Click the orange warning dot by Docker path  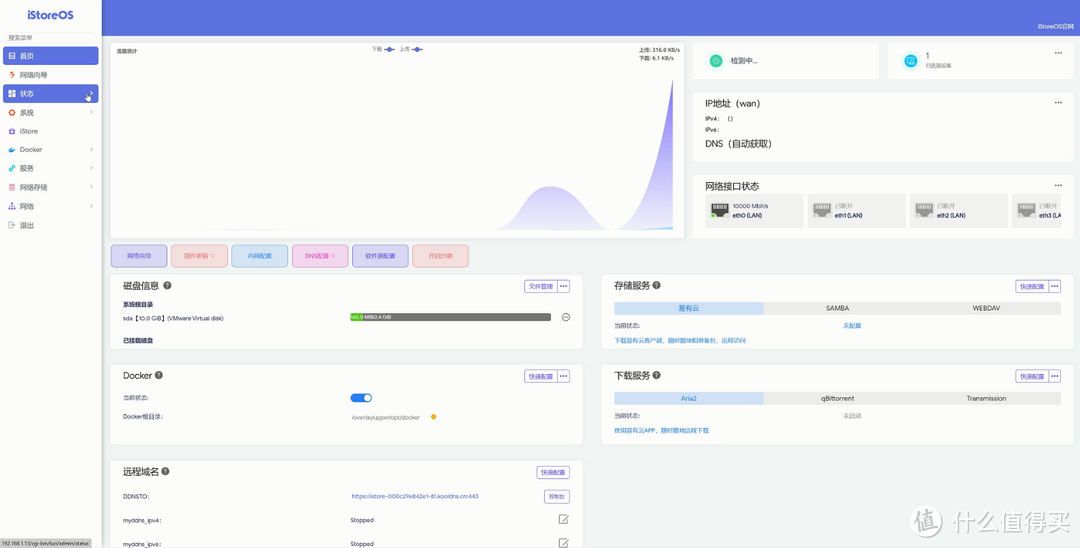click(x=433, y=417)
